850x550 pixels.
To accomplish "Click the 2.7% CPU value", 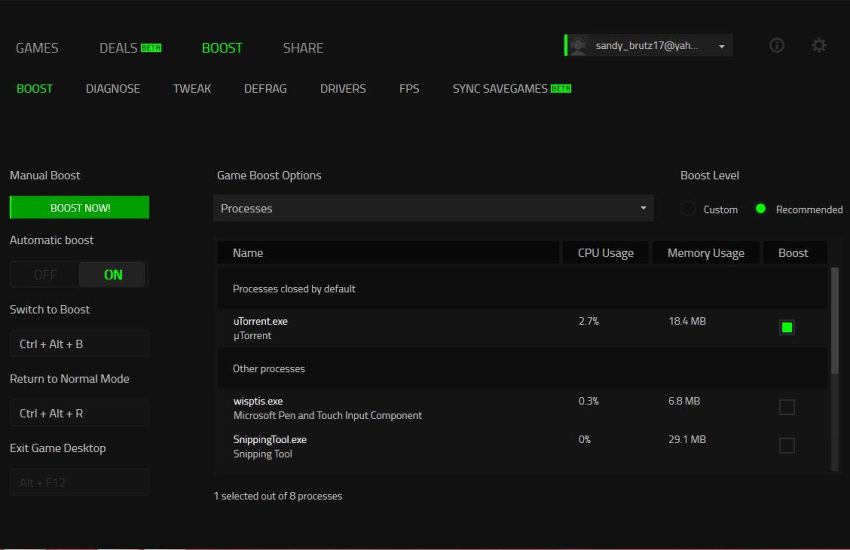I will 589,321.
